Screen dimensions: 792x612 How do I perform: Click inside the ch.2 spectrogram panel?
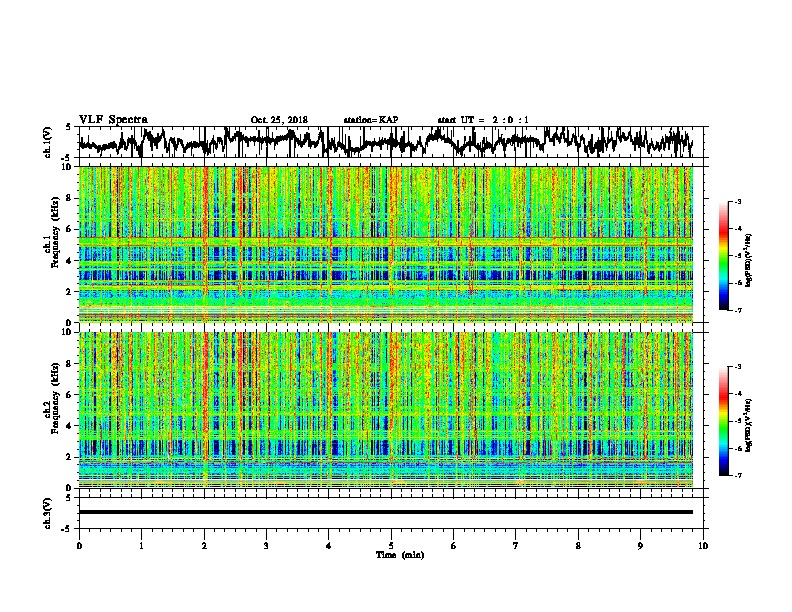pos(386,410)
